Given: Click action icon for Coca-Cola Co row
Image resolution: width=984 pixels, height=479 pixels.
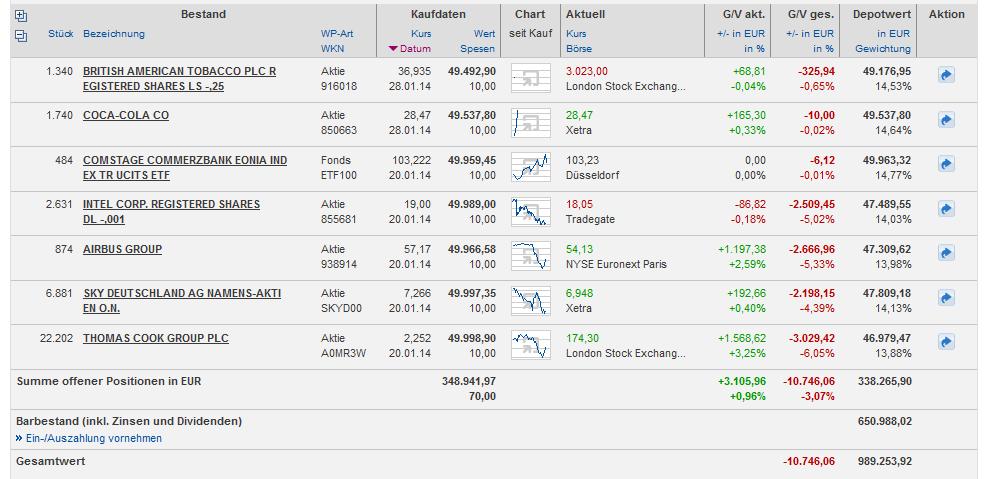Looking at the screenshot, I should [946, 120].
